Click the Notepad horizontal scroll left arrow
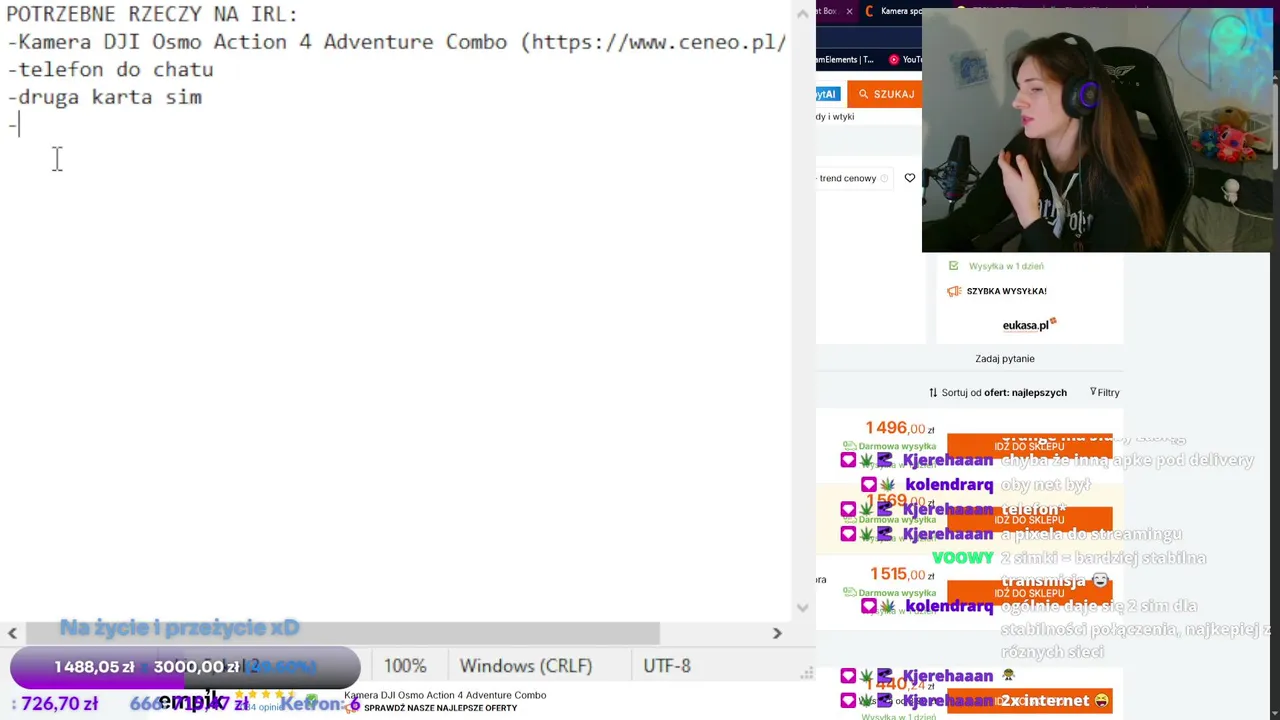This screenshot has width=1280, height=720. click(12, 633)
